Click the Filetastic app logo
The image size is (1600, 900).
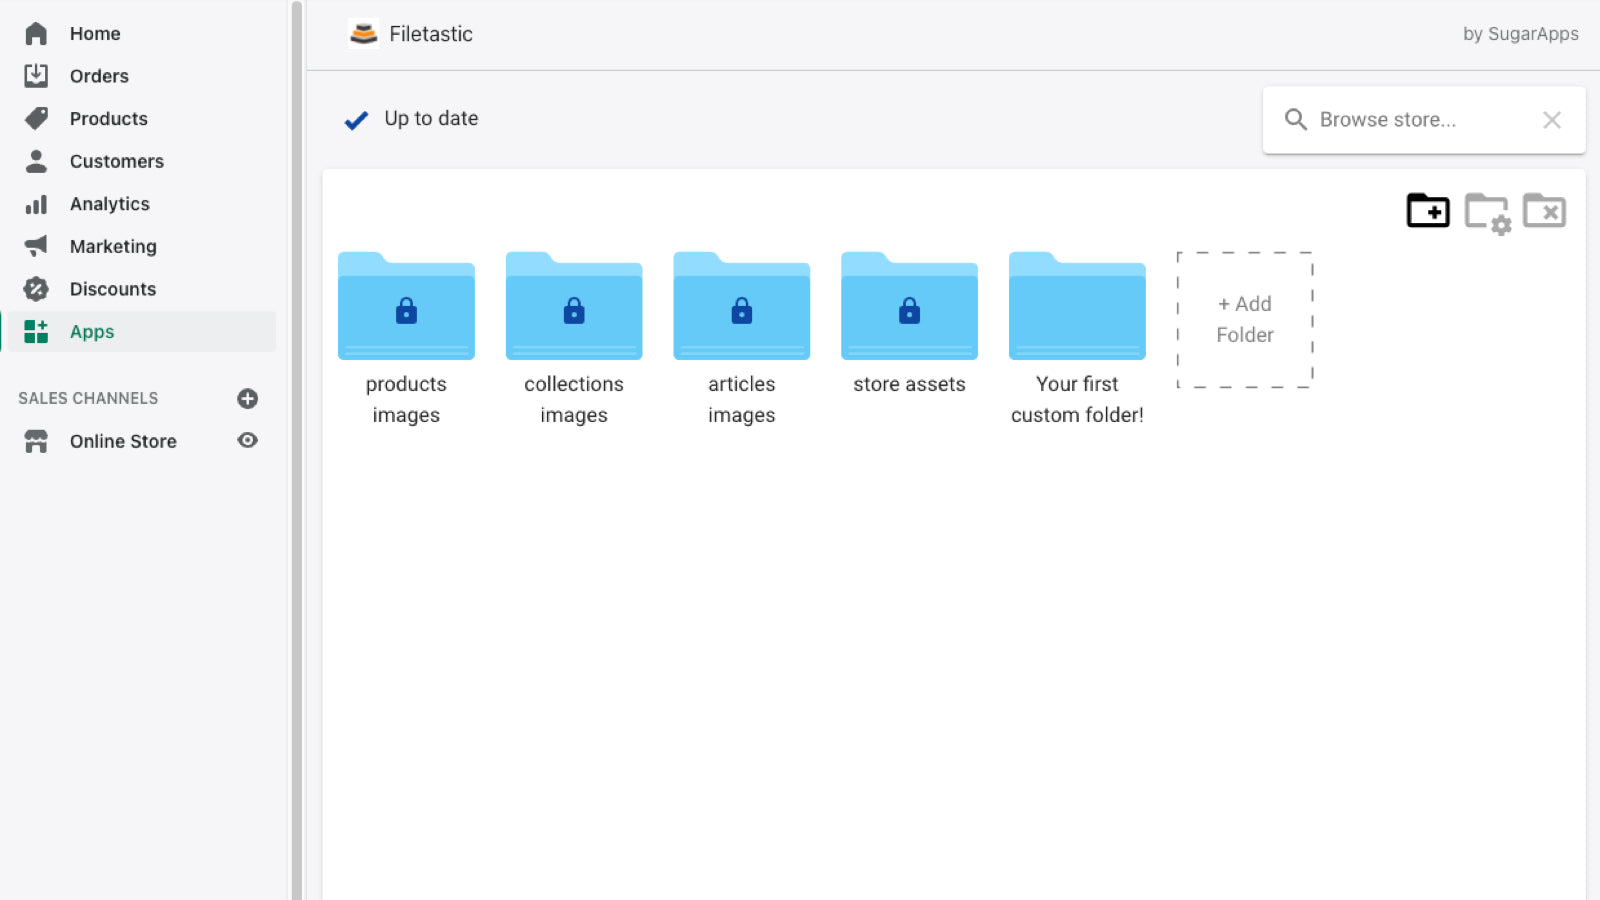364,33
